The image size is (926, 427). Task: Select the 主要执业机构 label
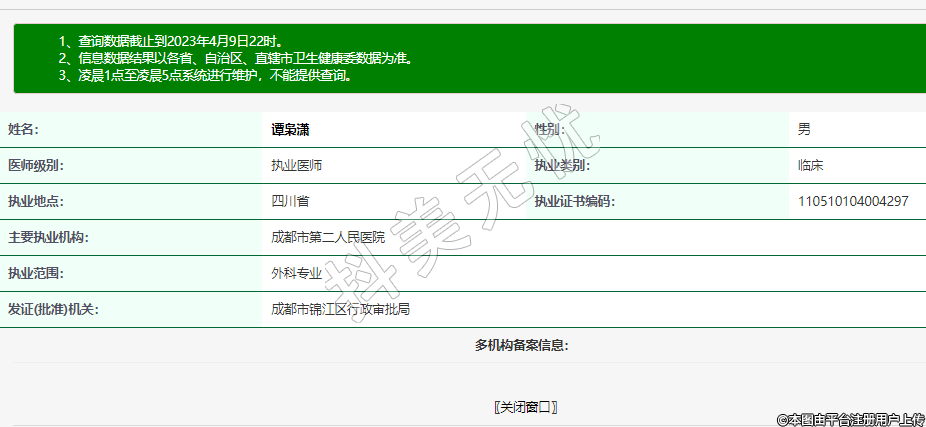point(48,238)
